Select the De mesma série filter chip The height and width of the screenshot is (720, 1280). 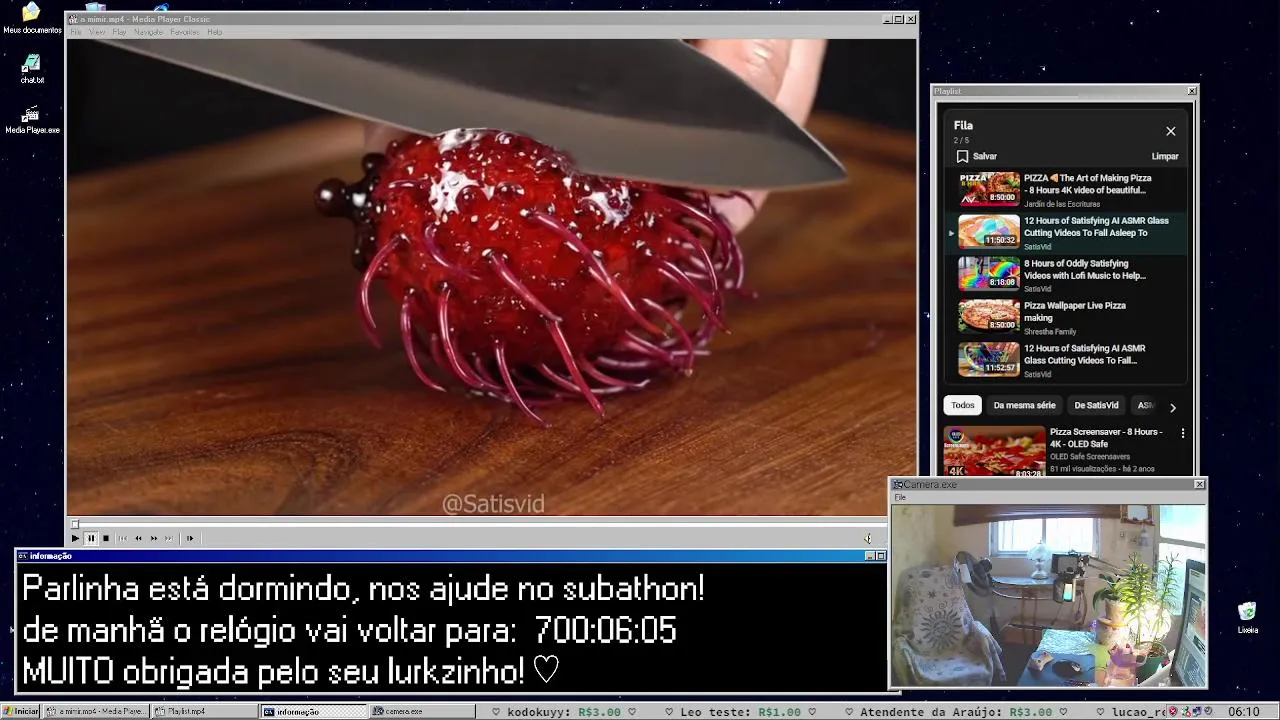pyautogui.click(x=1024, y=405)
